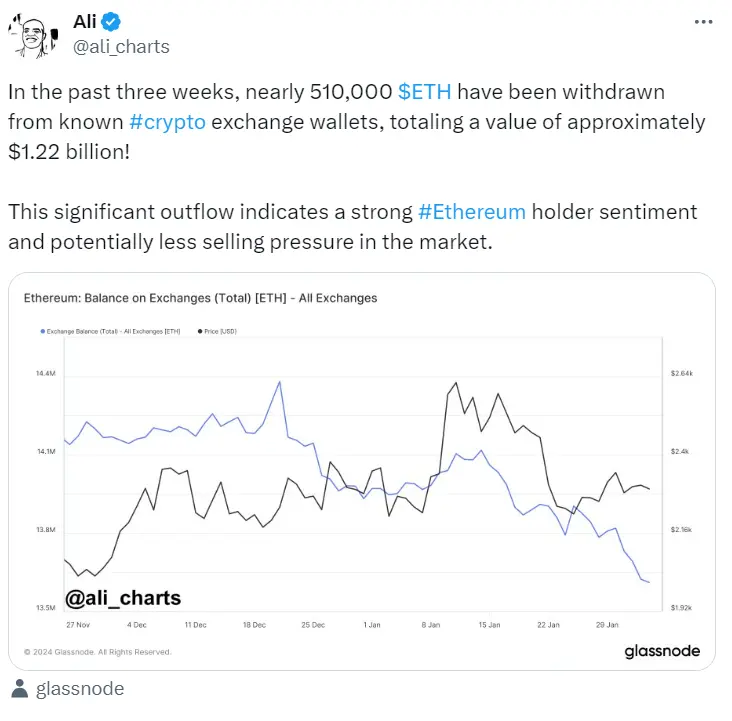Open the three-dot more options menu
The width and height of the screenshot is (732, 721).
[703, 22]
